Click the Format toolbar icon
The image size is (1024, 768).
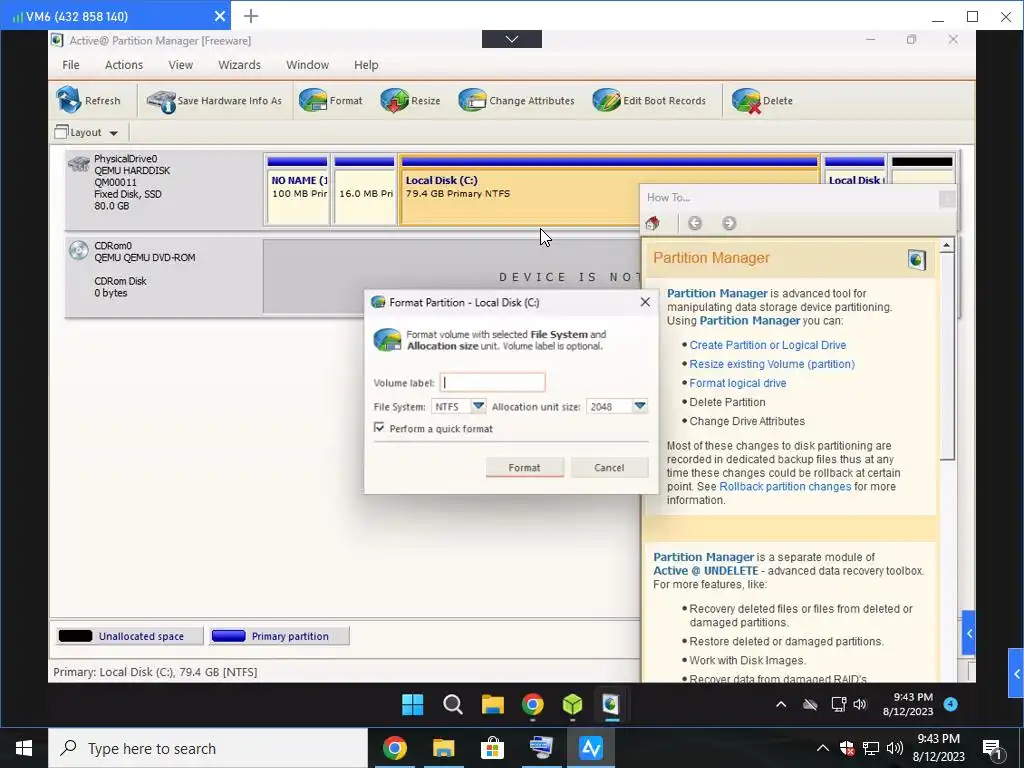[313, 100]
